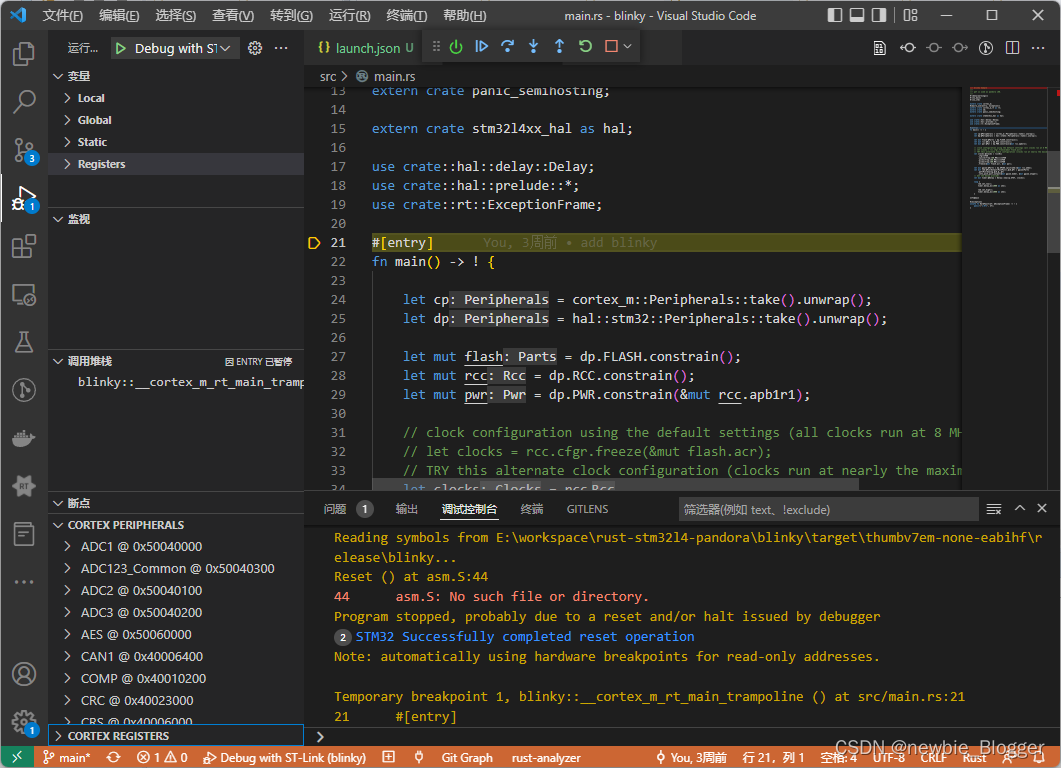Open Customize Layout icon in title bar
Image resolution: width=1061 pixels, height=768 pixels.
(x=911, y=15)
